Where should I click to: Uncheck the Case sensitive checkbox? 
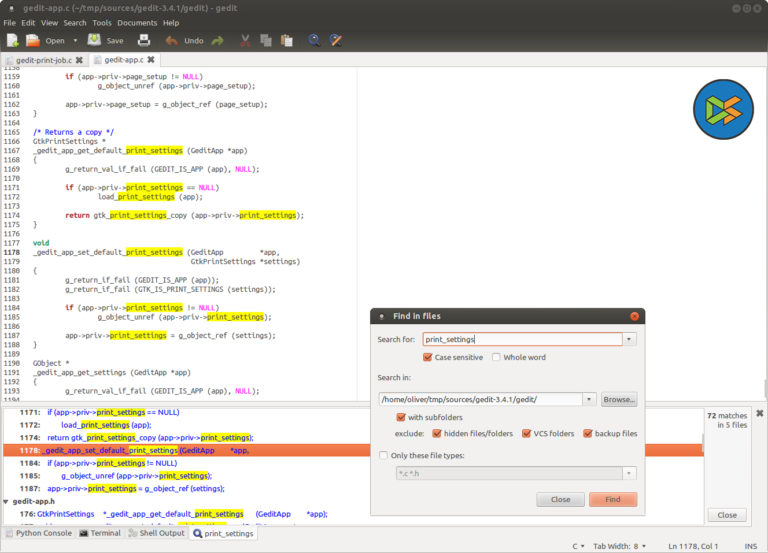pyautogui.click(x=428, y=357)
